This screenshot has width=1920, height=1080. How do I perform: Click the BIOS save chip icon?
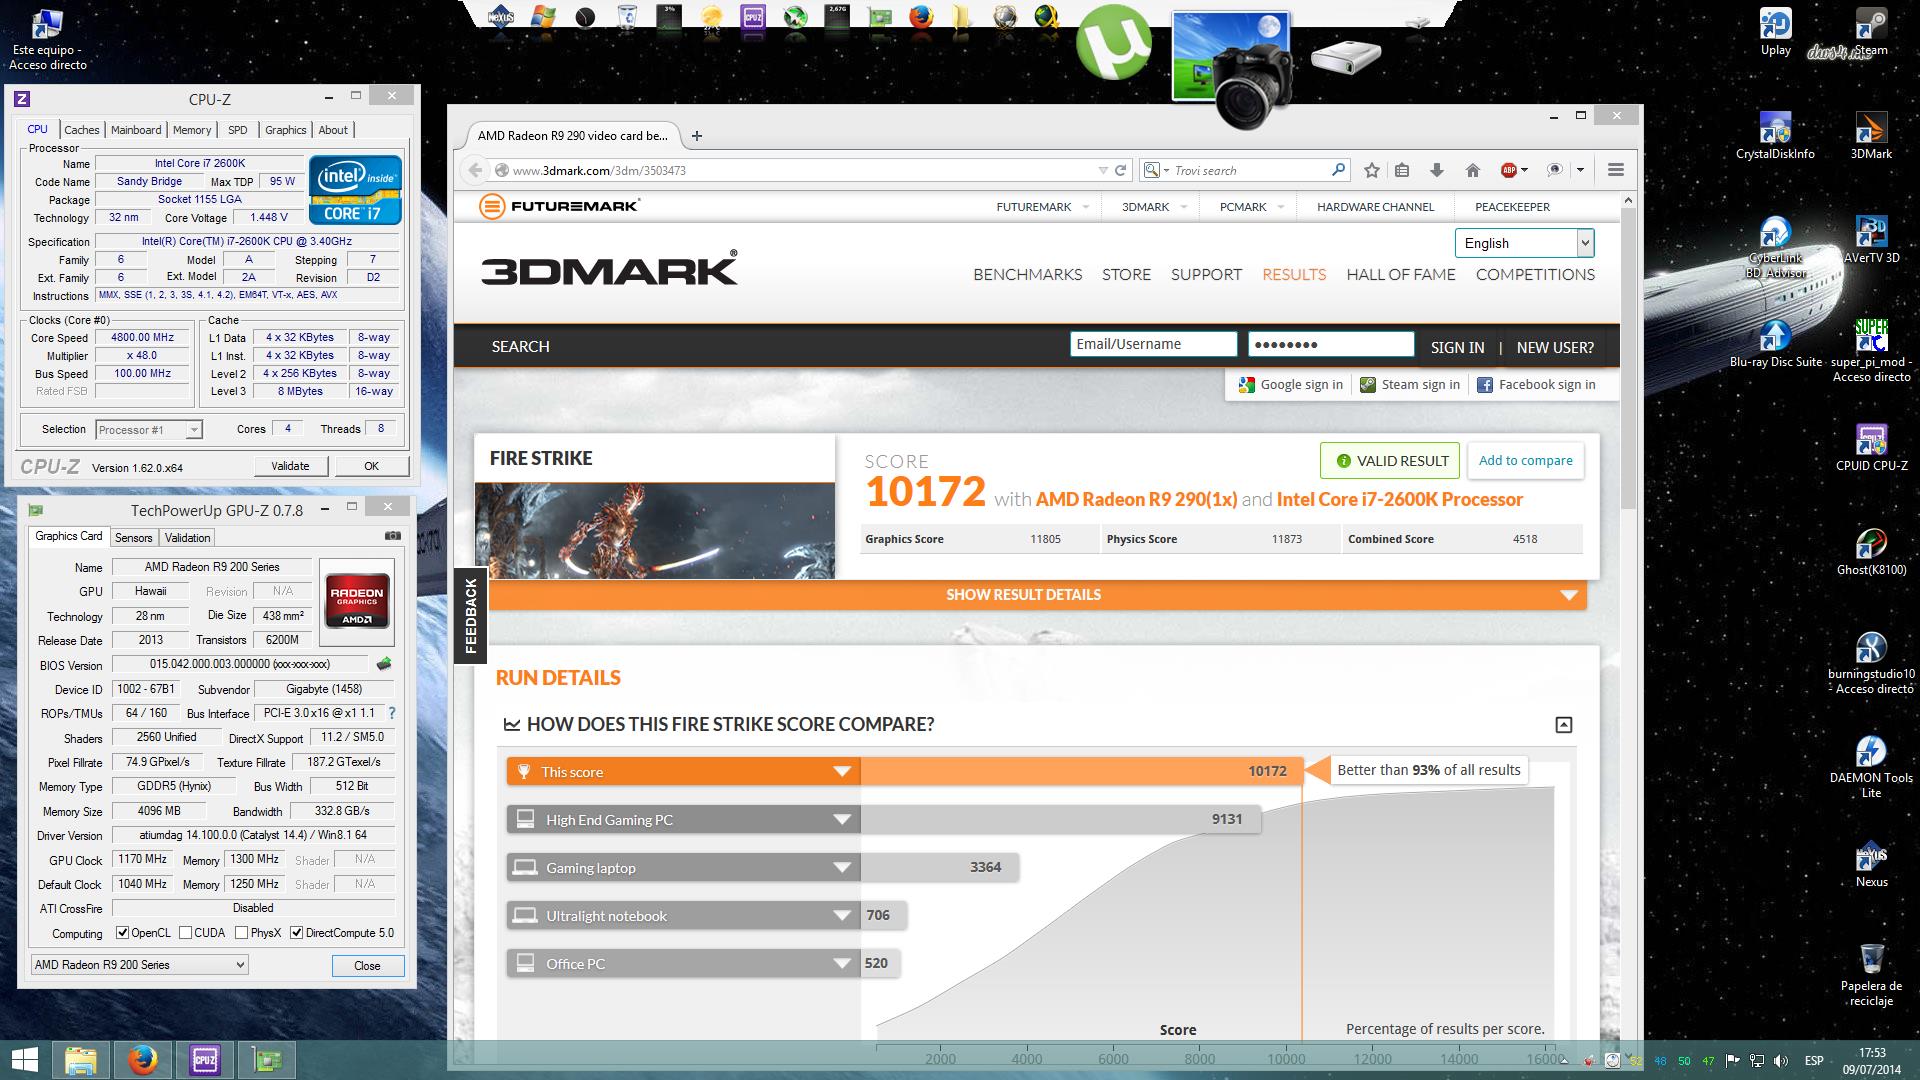tap(384, 664)
